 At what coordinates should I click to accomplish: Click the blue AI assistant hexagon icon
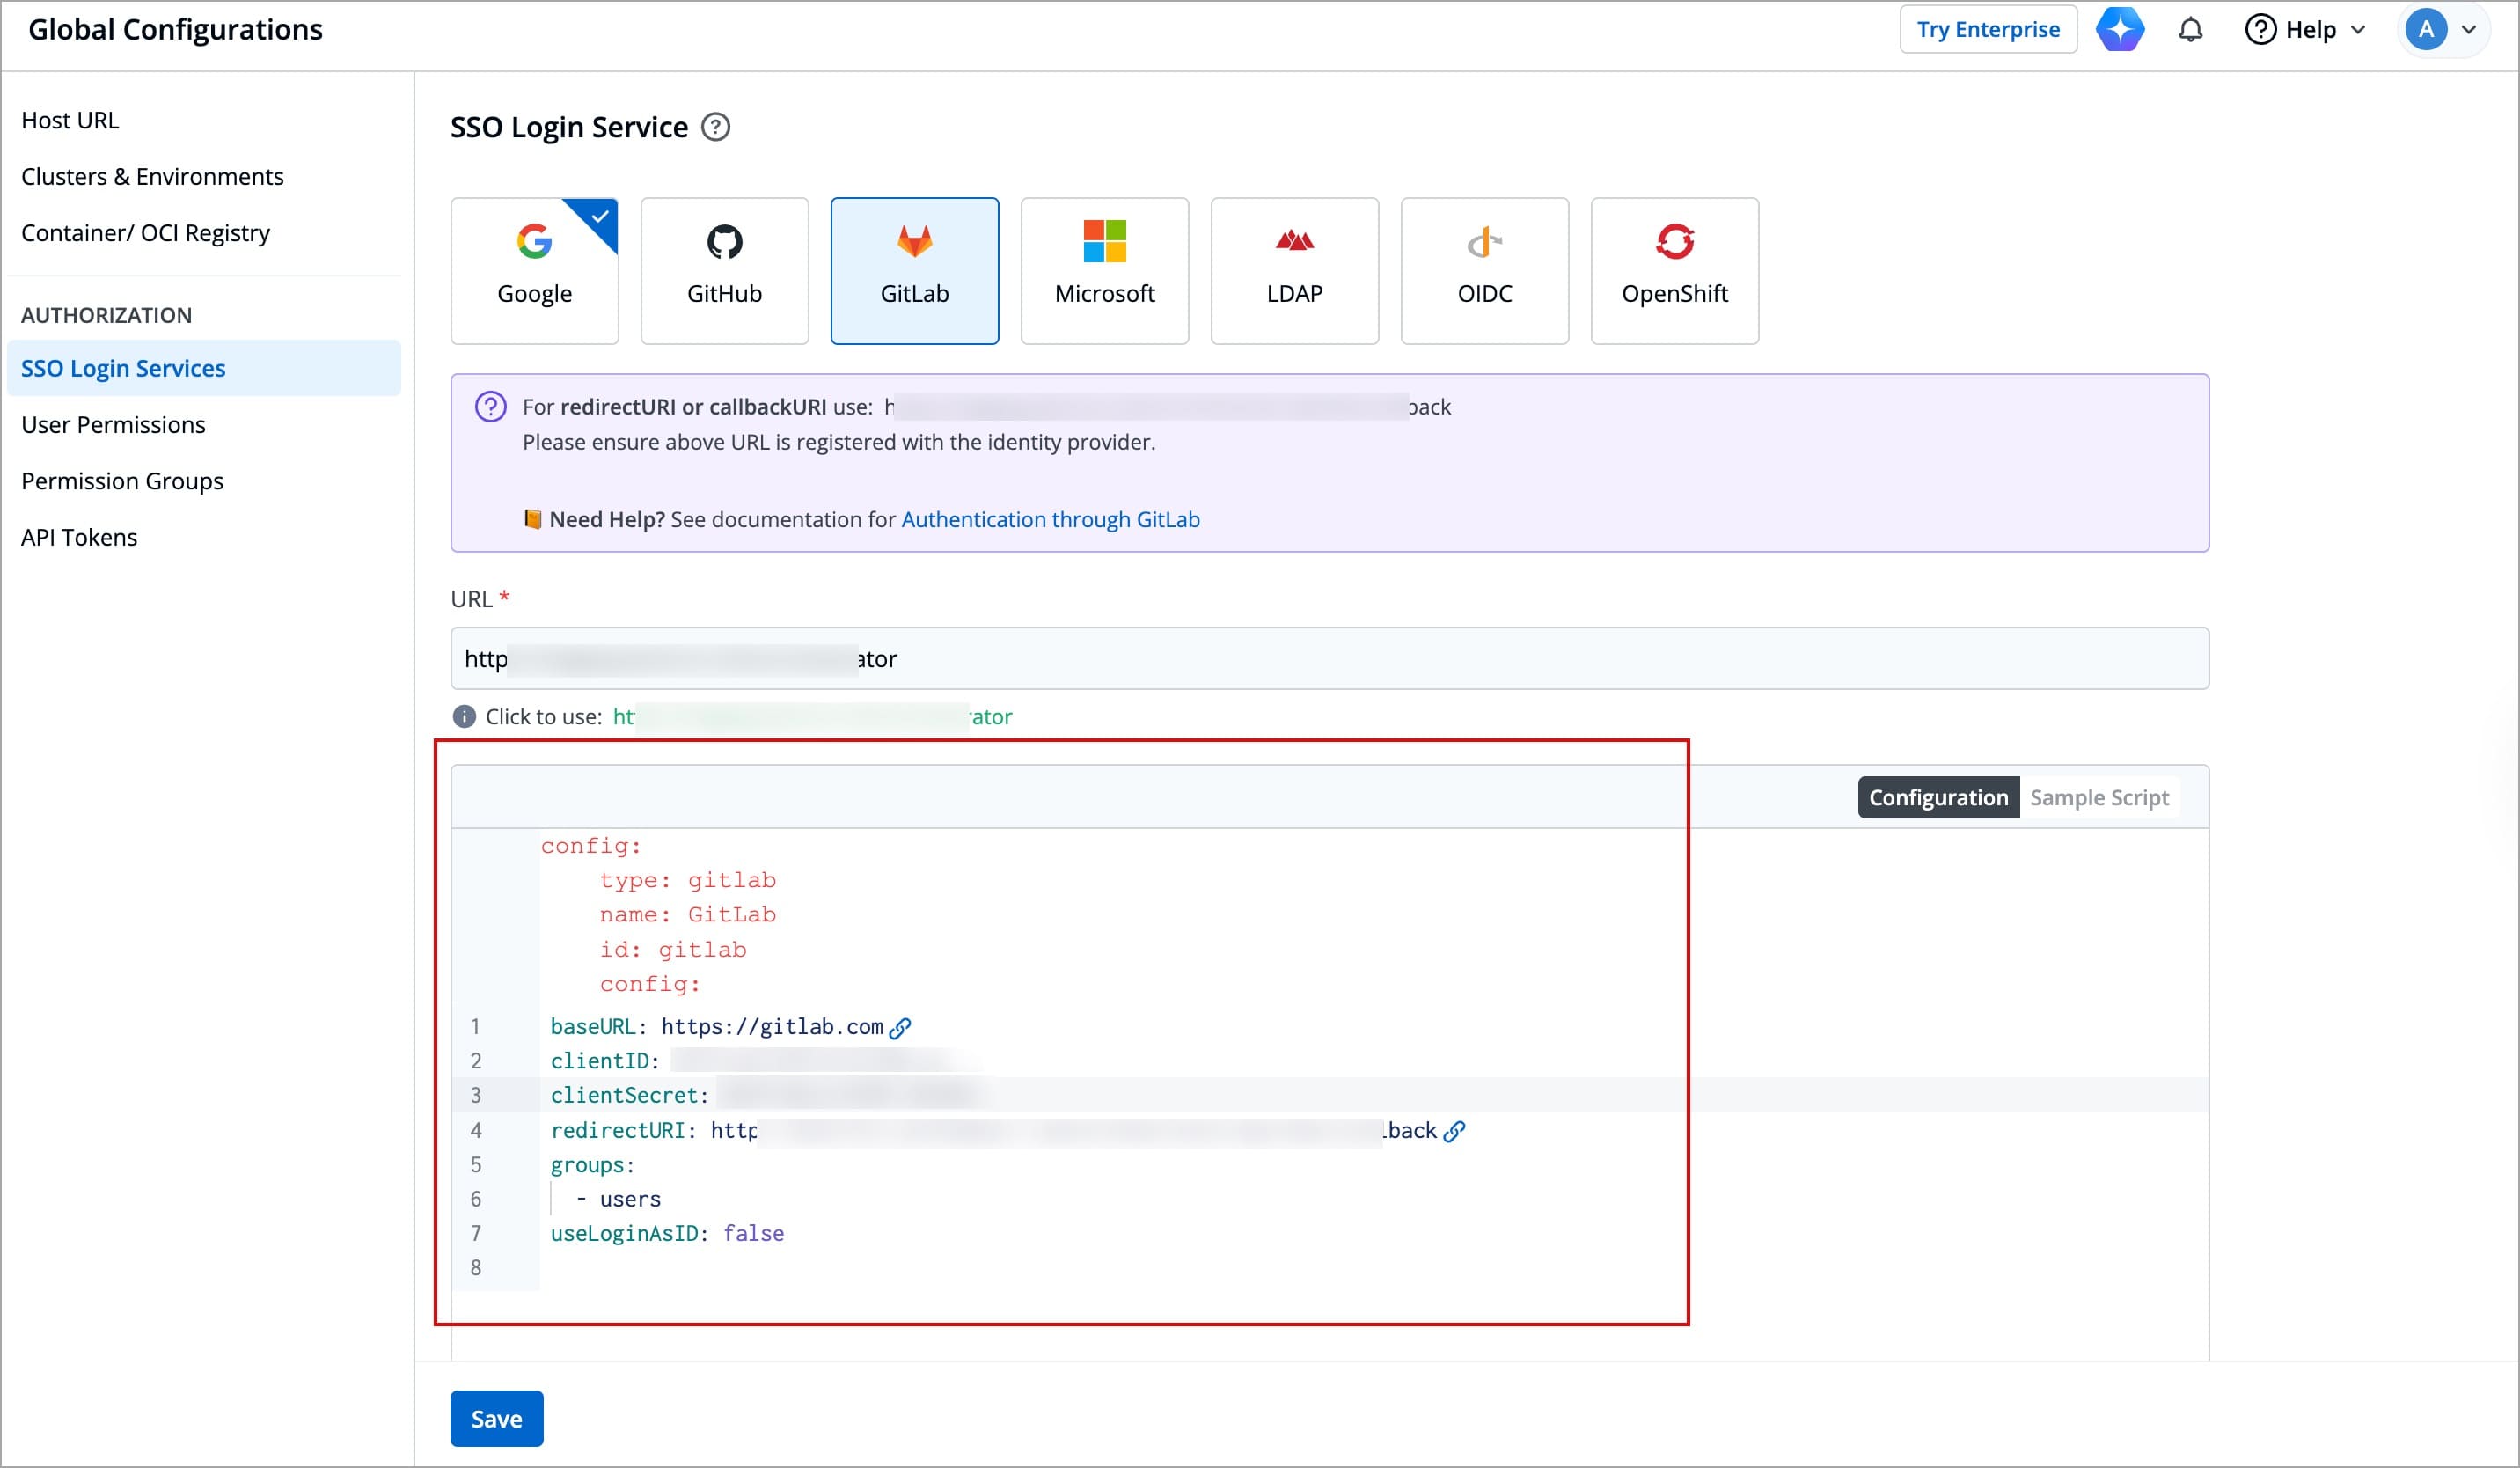[2120, 30]
